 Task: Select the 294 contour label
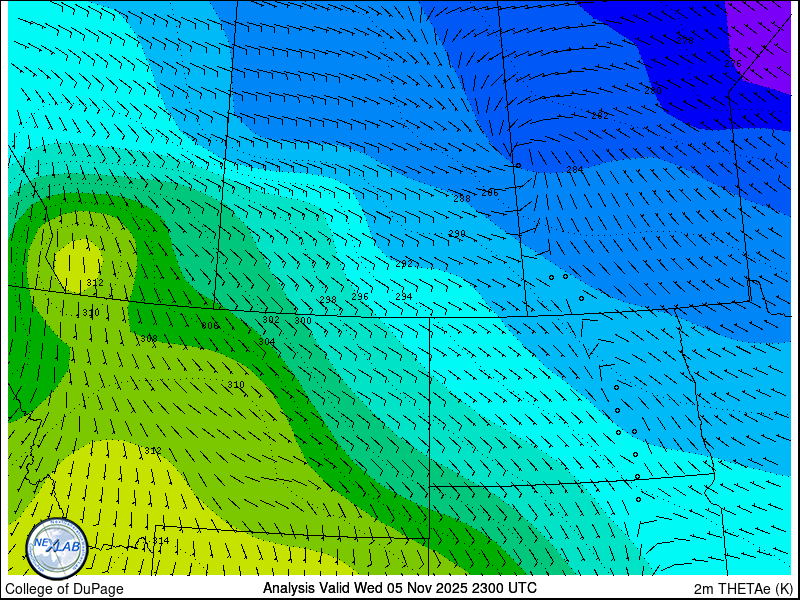(x=404, y=296)
